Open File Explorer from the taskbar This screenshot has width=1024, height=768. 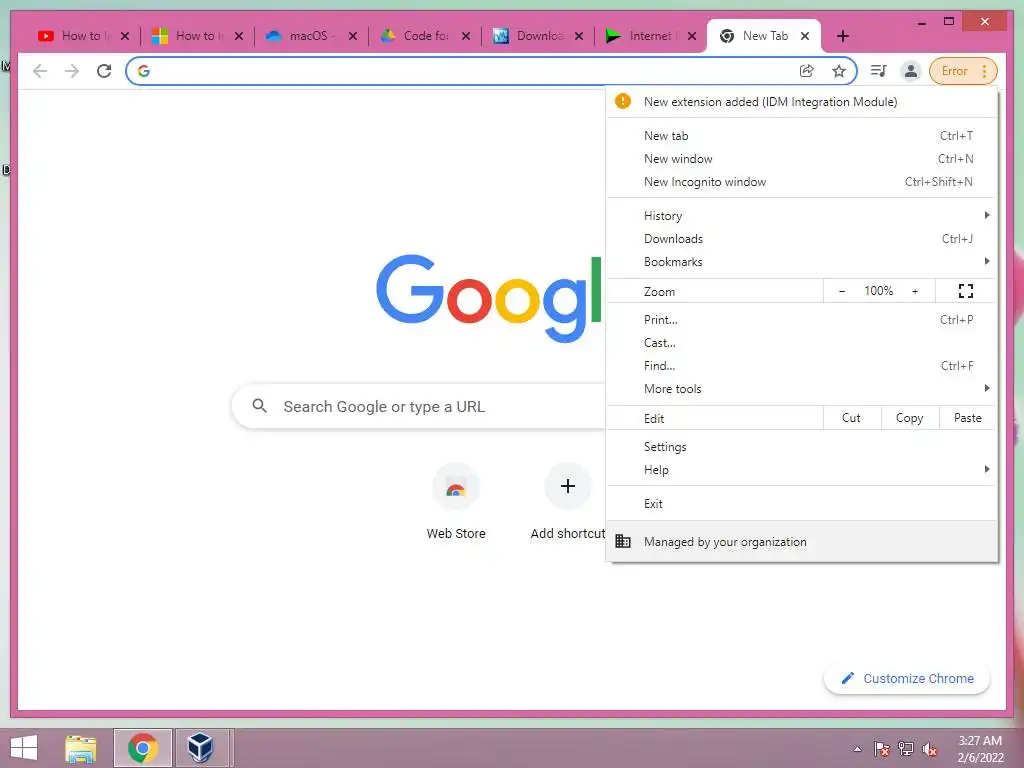coord(80,748)
